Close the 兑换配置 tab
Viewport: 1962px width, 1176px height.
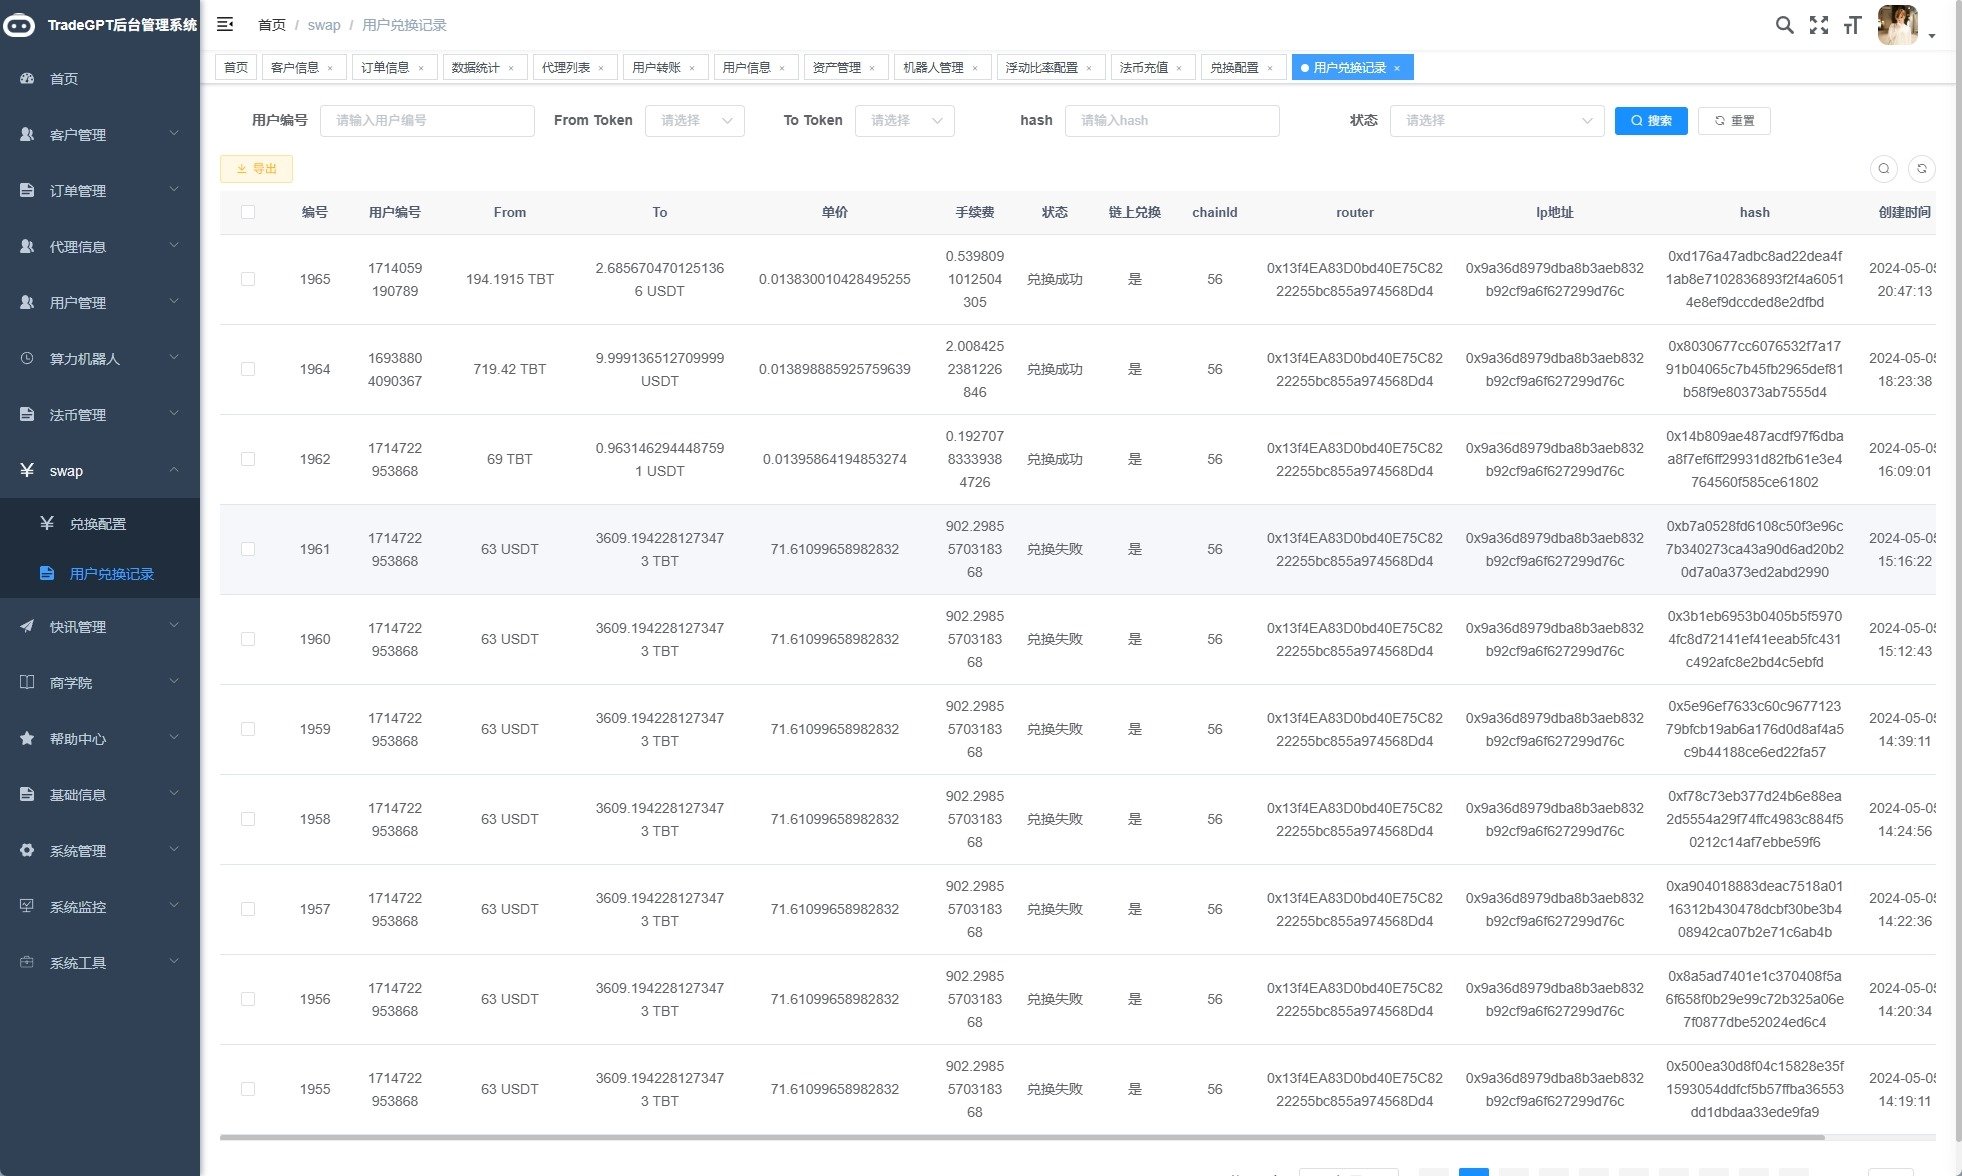1270,68
